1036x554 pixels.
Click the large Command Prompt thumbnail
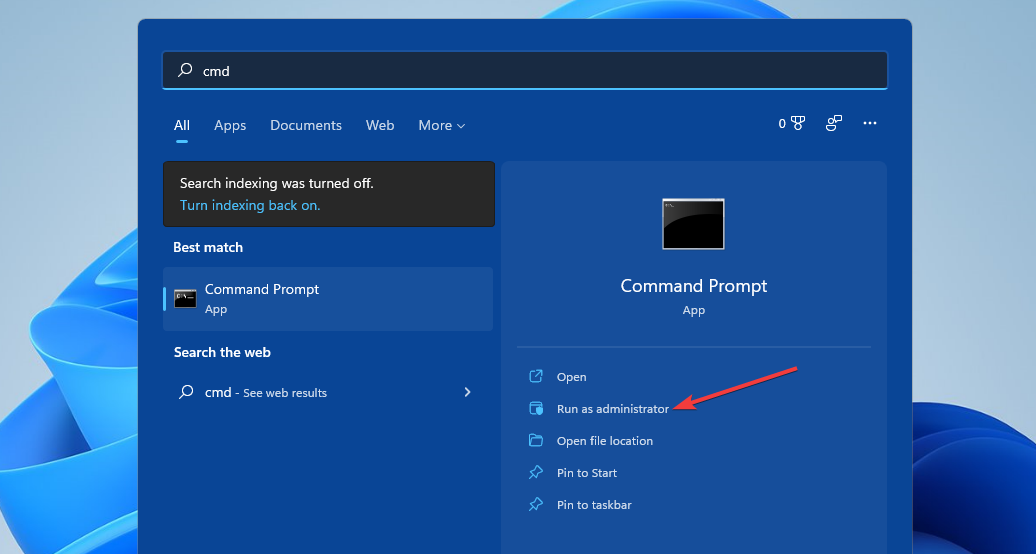click(693, 224)
